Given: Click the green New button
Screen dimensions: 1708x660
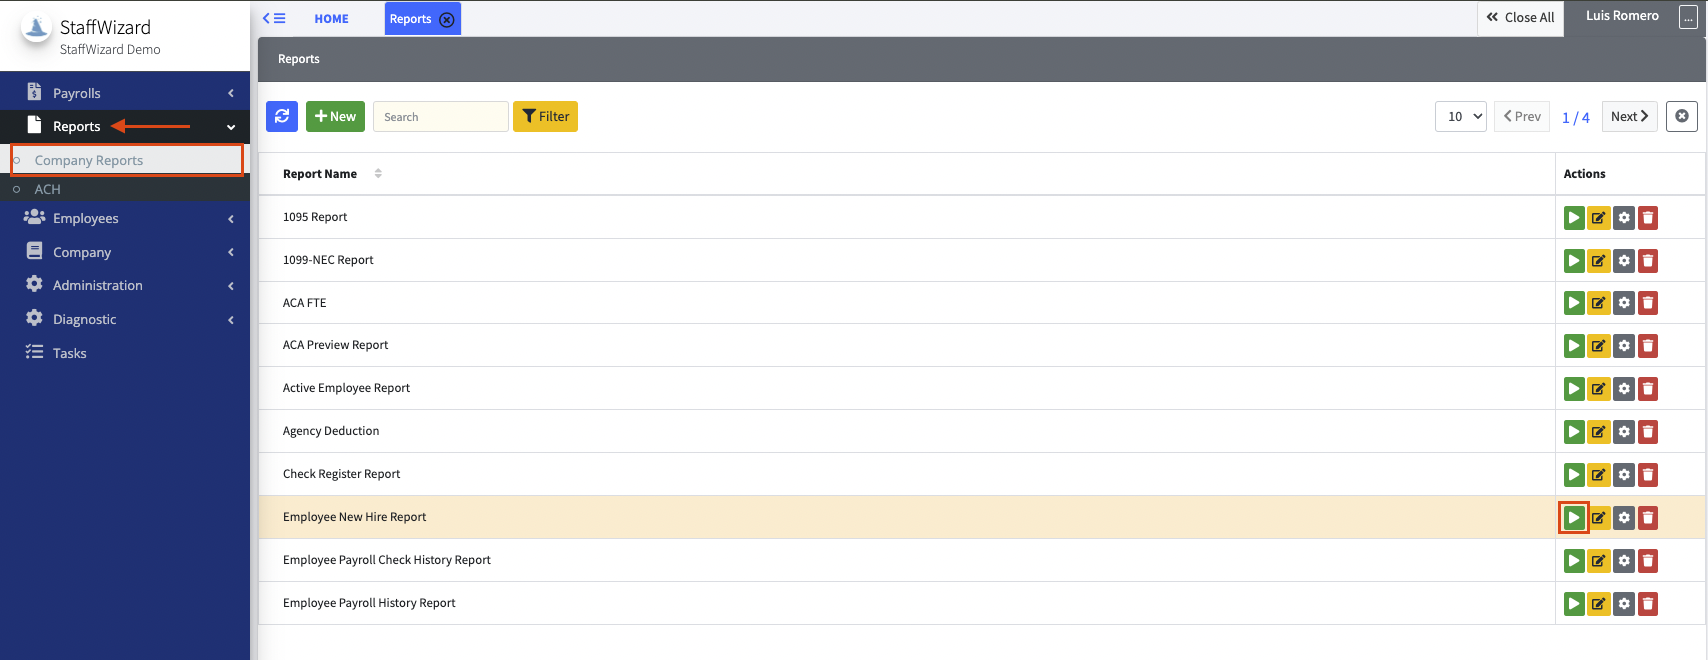Looking at the screenshot, I should click(335, 117).
